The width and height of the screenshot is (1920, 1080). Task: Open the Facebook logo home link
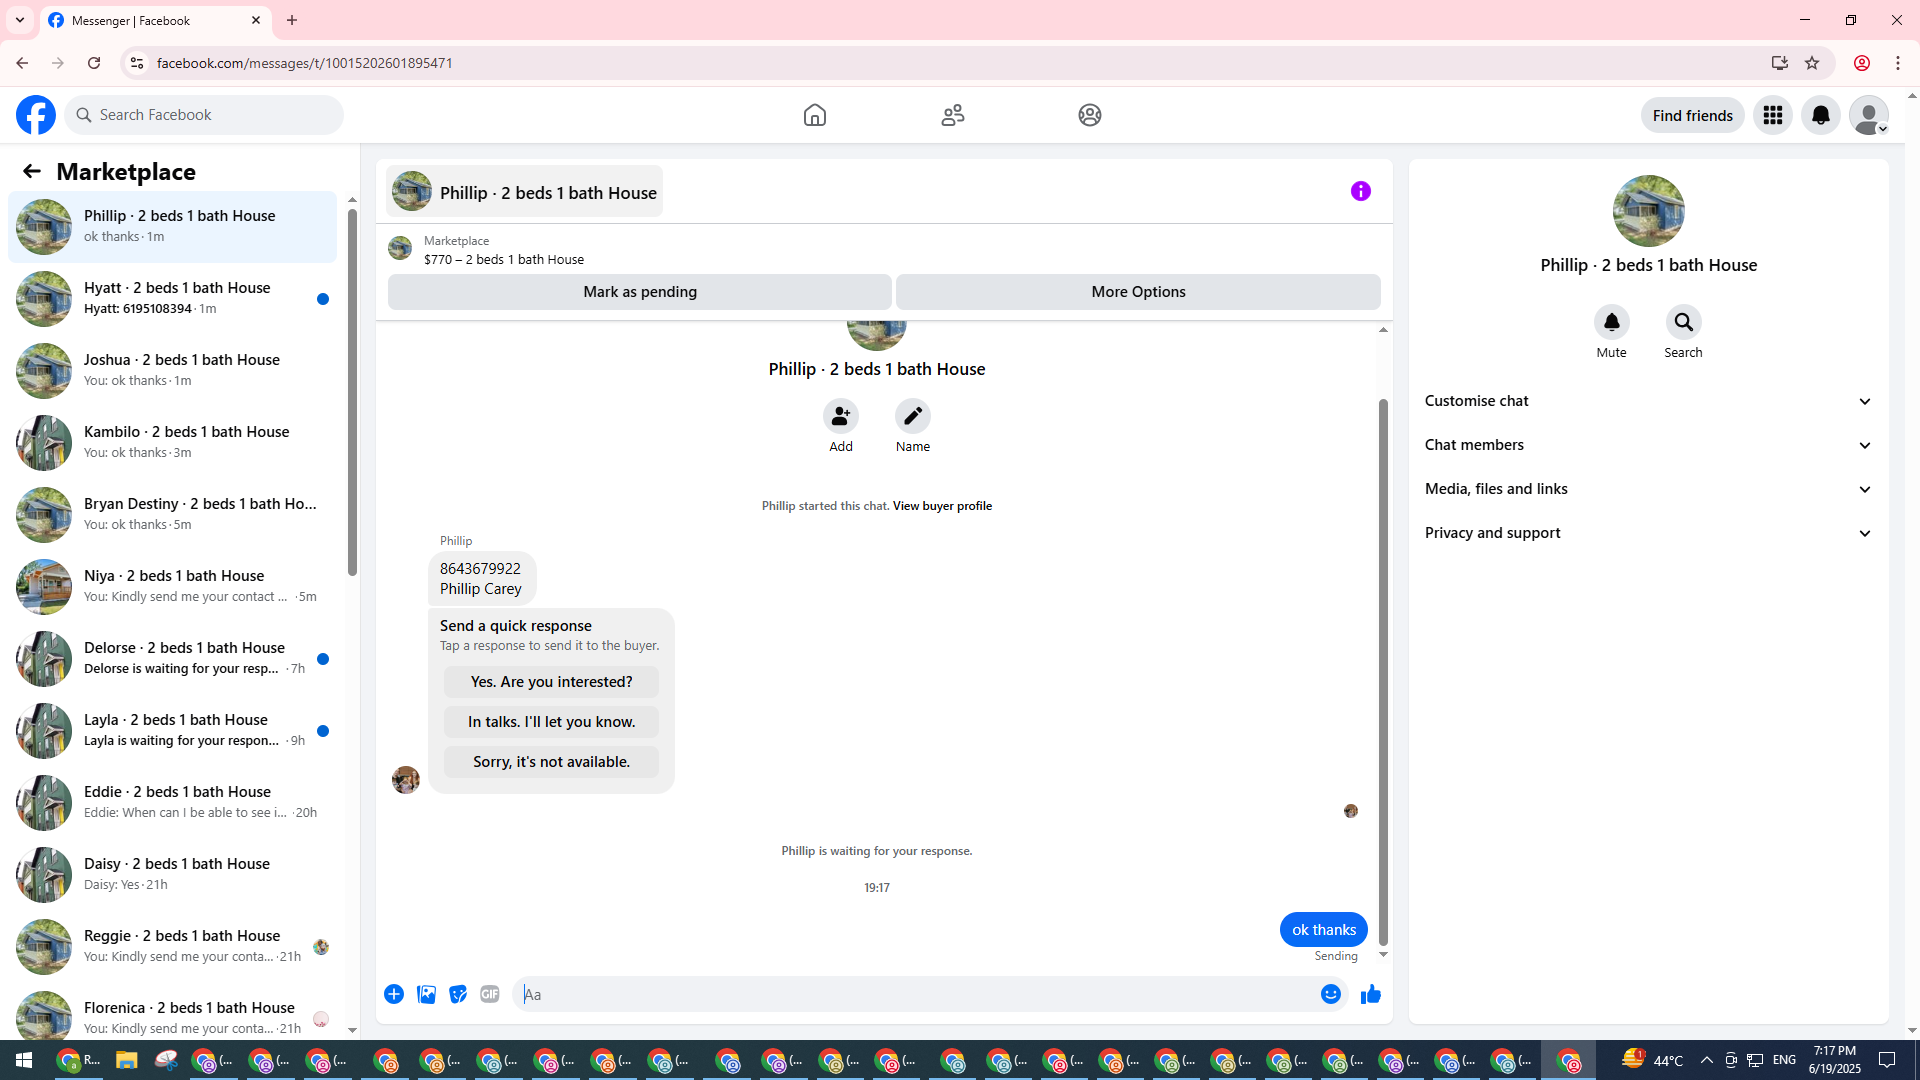(36, 115)
